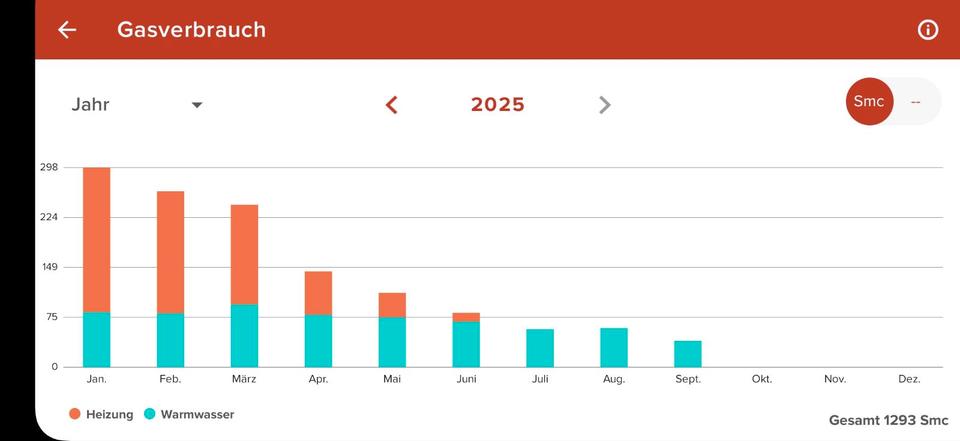Go to next year with right chevron
Viewport: 960px width, 441px height.
tap(604, 105)
